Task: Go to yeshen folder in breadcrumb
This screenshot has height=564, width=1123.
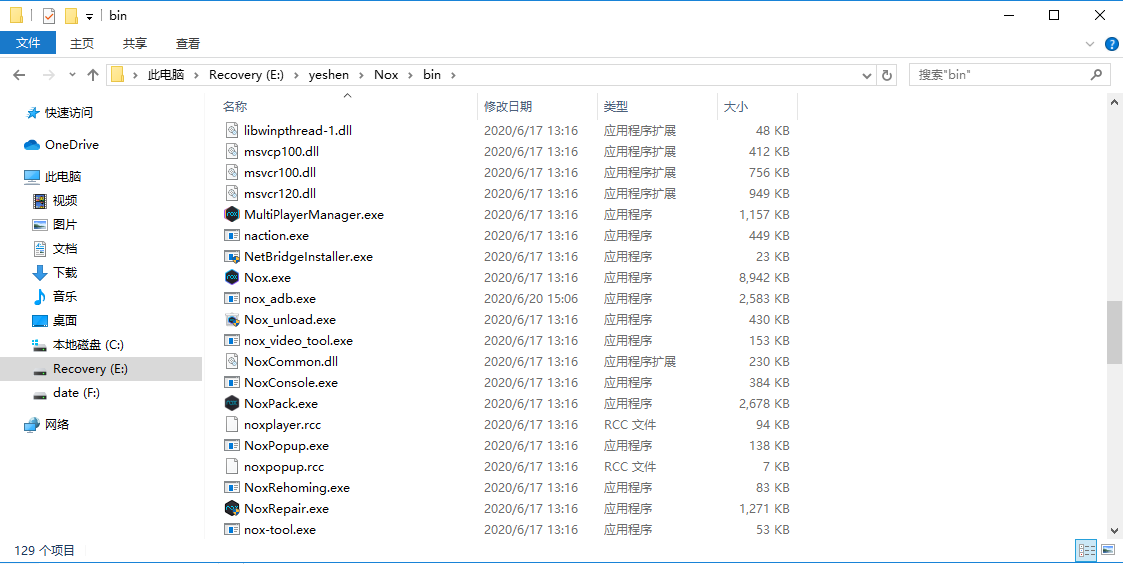Action: coord(329,75)
